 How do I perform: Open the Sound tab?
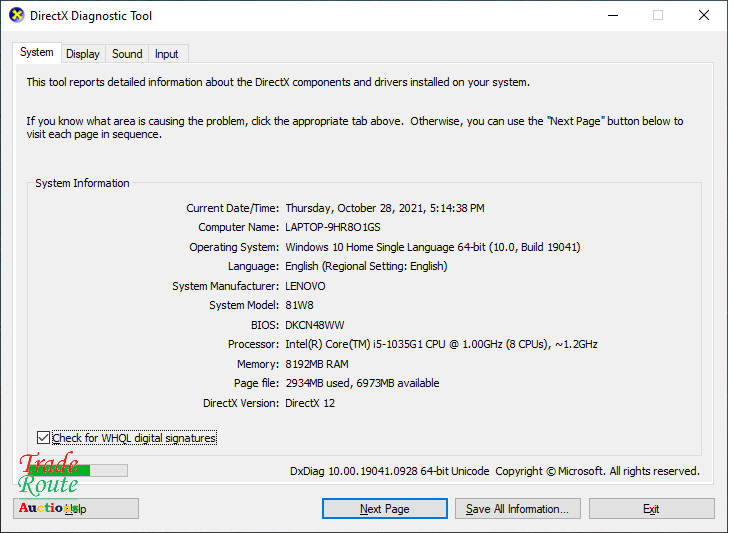pyautogui.click(x=127, y=54)
